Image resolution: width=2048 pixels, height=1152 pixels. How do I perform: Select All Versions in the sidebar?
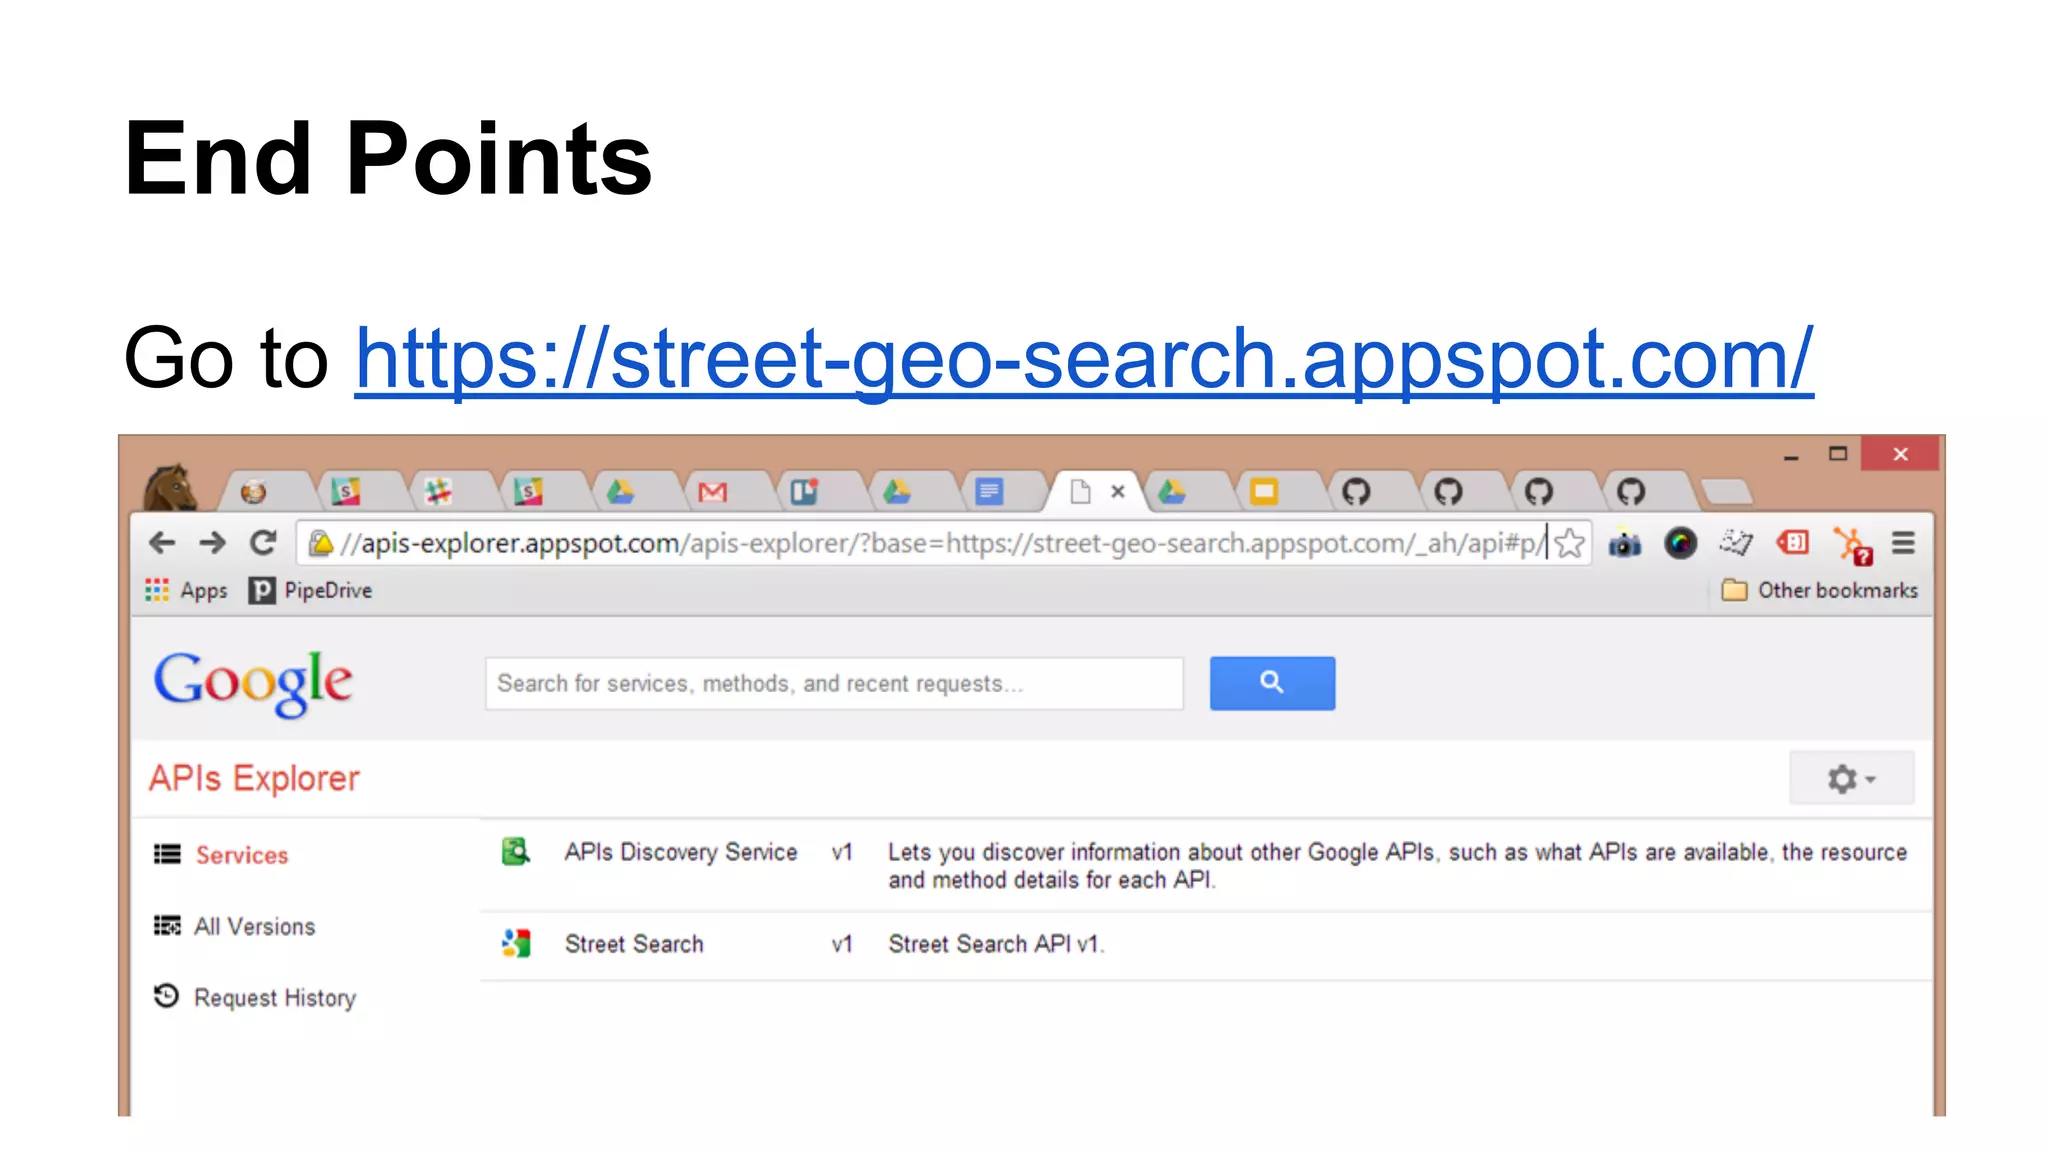click(x=255, y=927)
